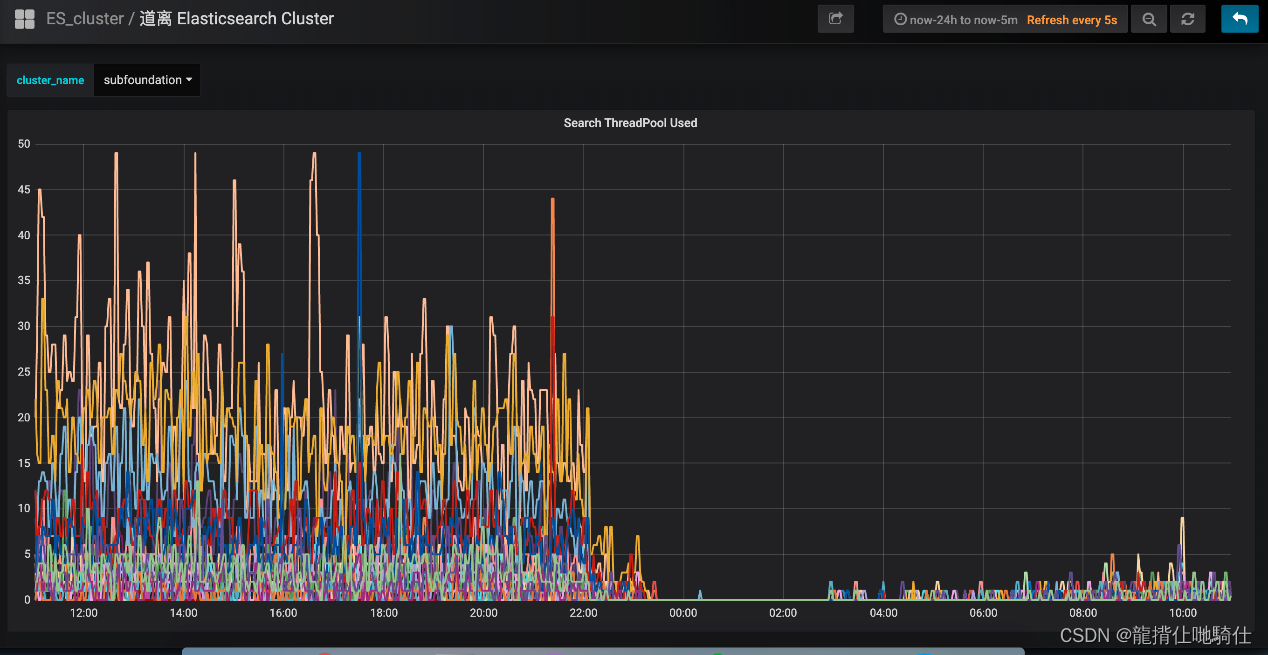Screen dimensions: 1268x655
Task: Click the Elasticsearch Cluster dashboard title
Action: (x=237, y=19)
